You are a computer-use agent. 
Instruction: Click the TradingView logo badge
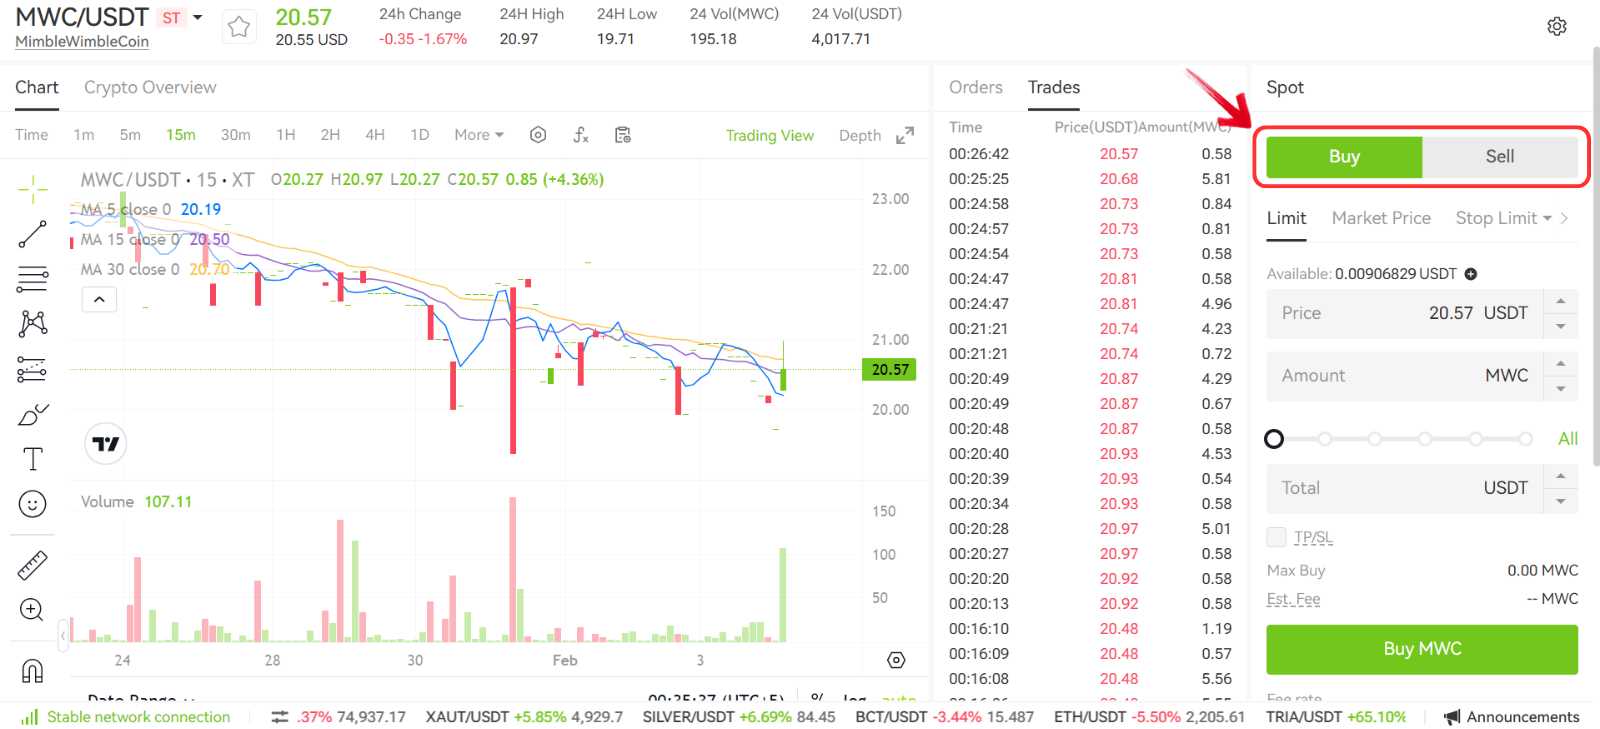pos(105,444)
